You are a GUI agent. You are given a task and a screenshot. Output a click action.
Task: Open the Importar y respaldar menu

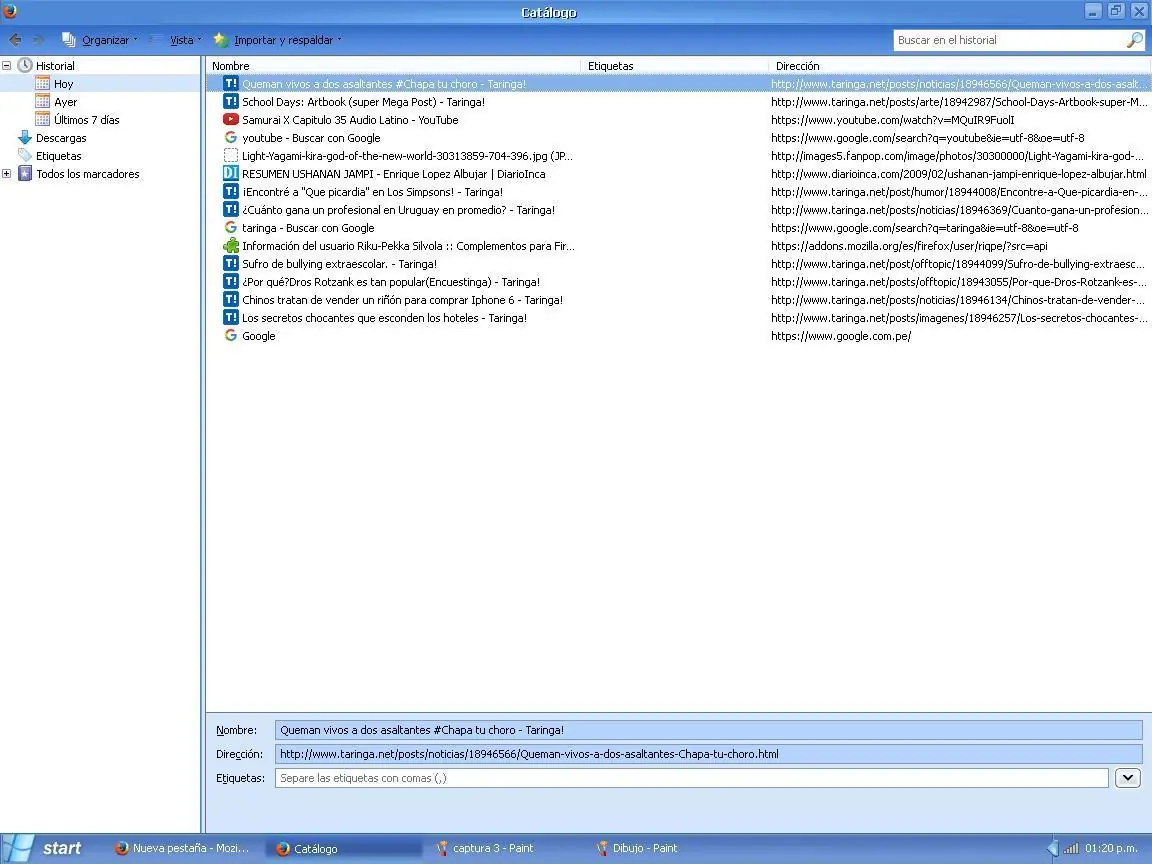[x=278, y=40]
